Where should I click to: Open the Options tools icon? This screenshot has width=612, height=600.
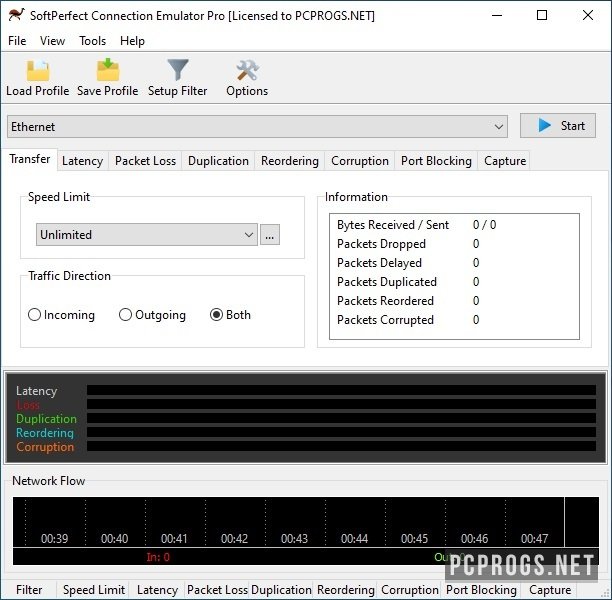[x=247, y=70]
